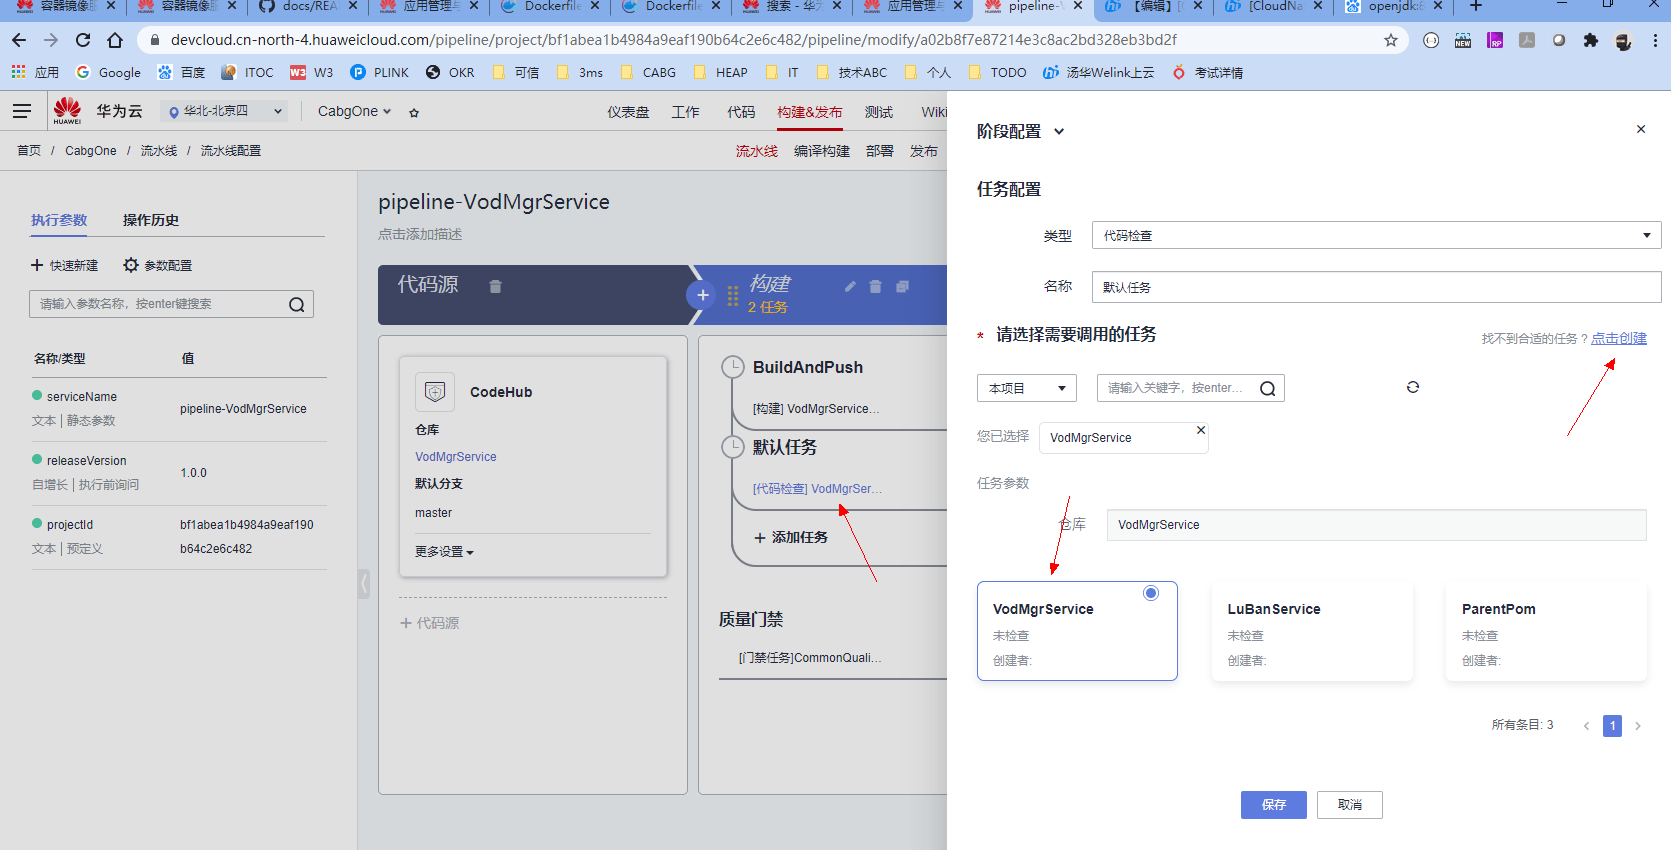This screenshot has height=850, width=1671.
Task: Open 部署 submenu
Action: pos(880,151)
